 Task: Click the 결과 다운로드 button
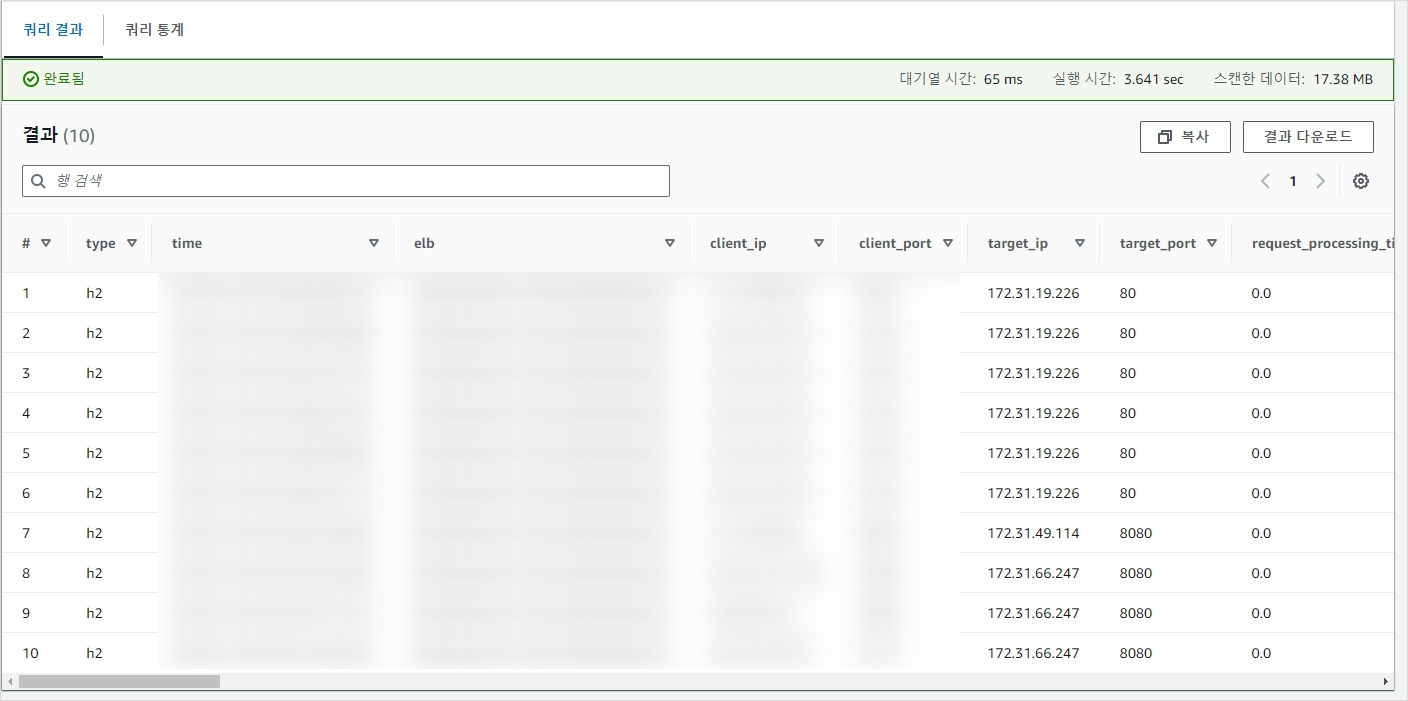(1307, 137)
